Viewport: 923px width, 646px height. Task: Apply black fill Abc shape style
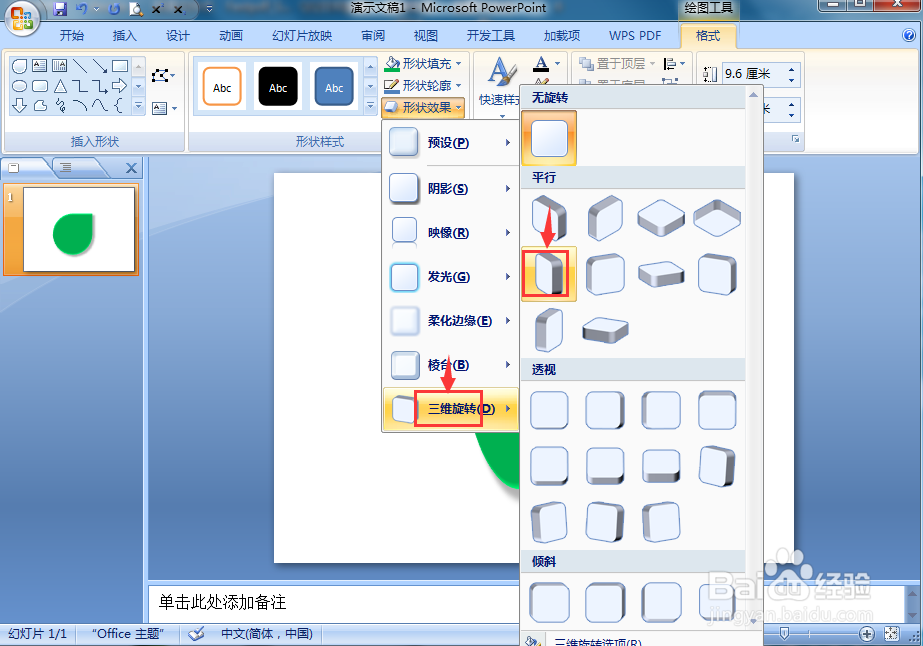click(x=278, y=87)
